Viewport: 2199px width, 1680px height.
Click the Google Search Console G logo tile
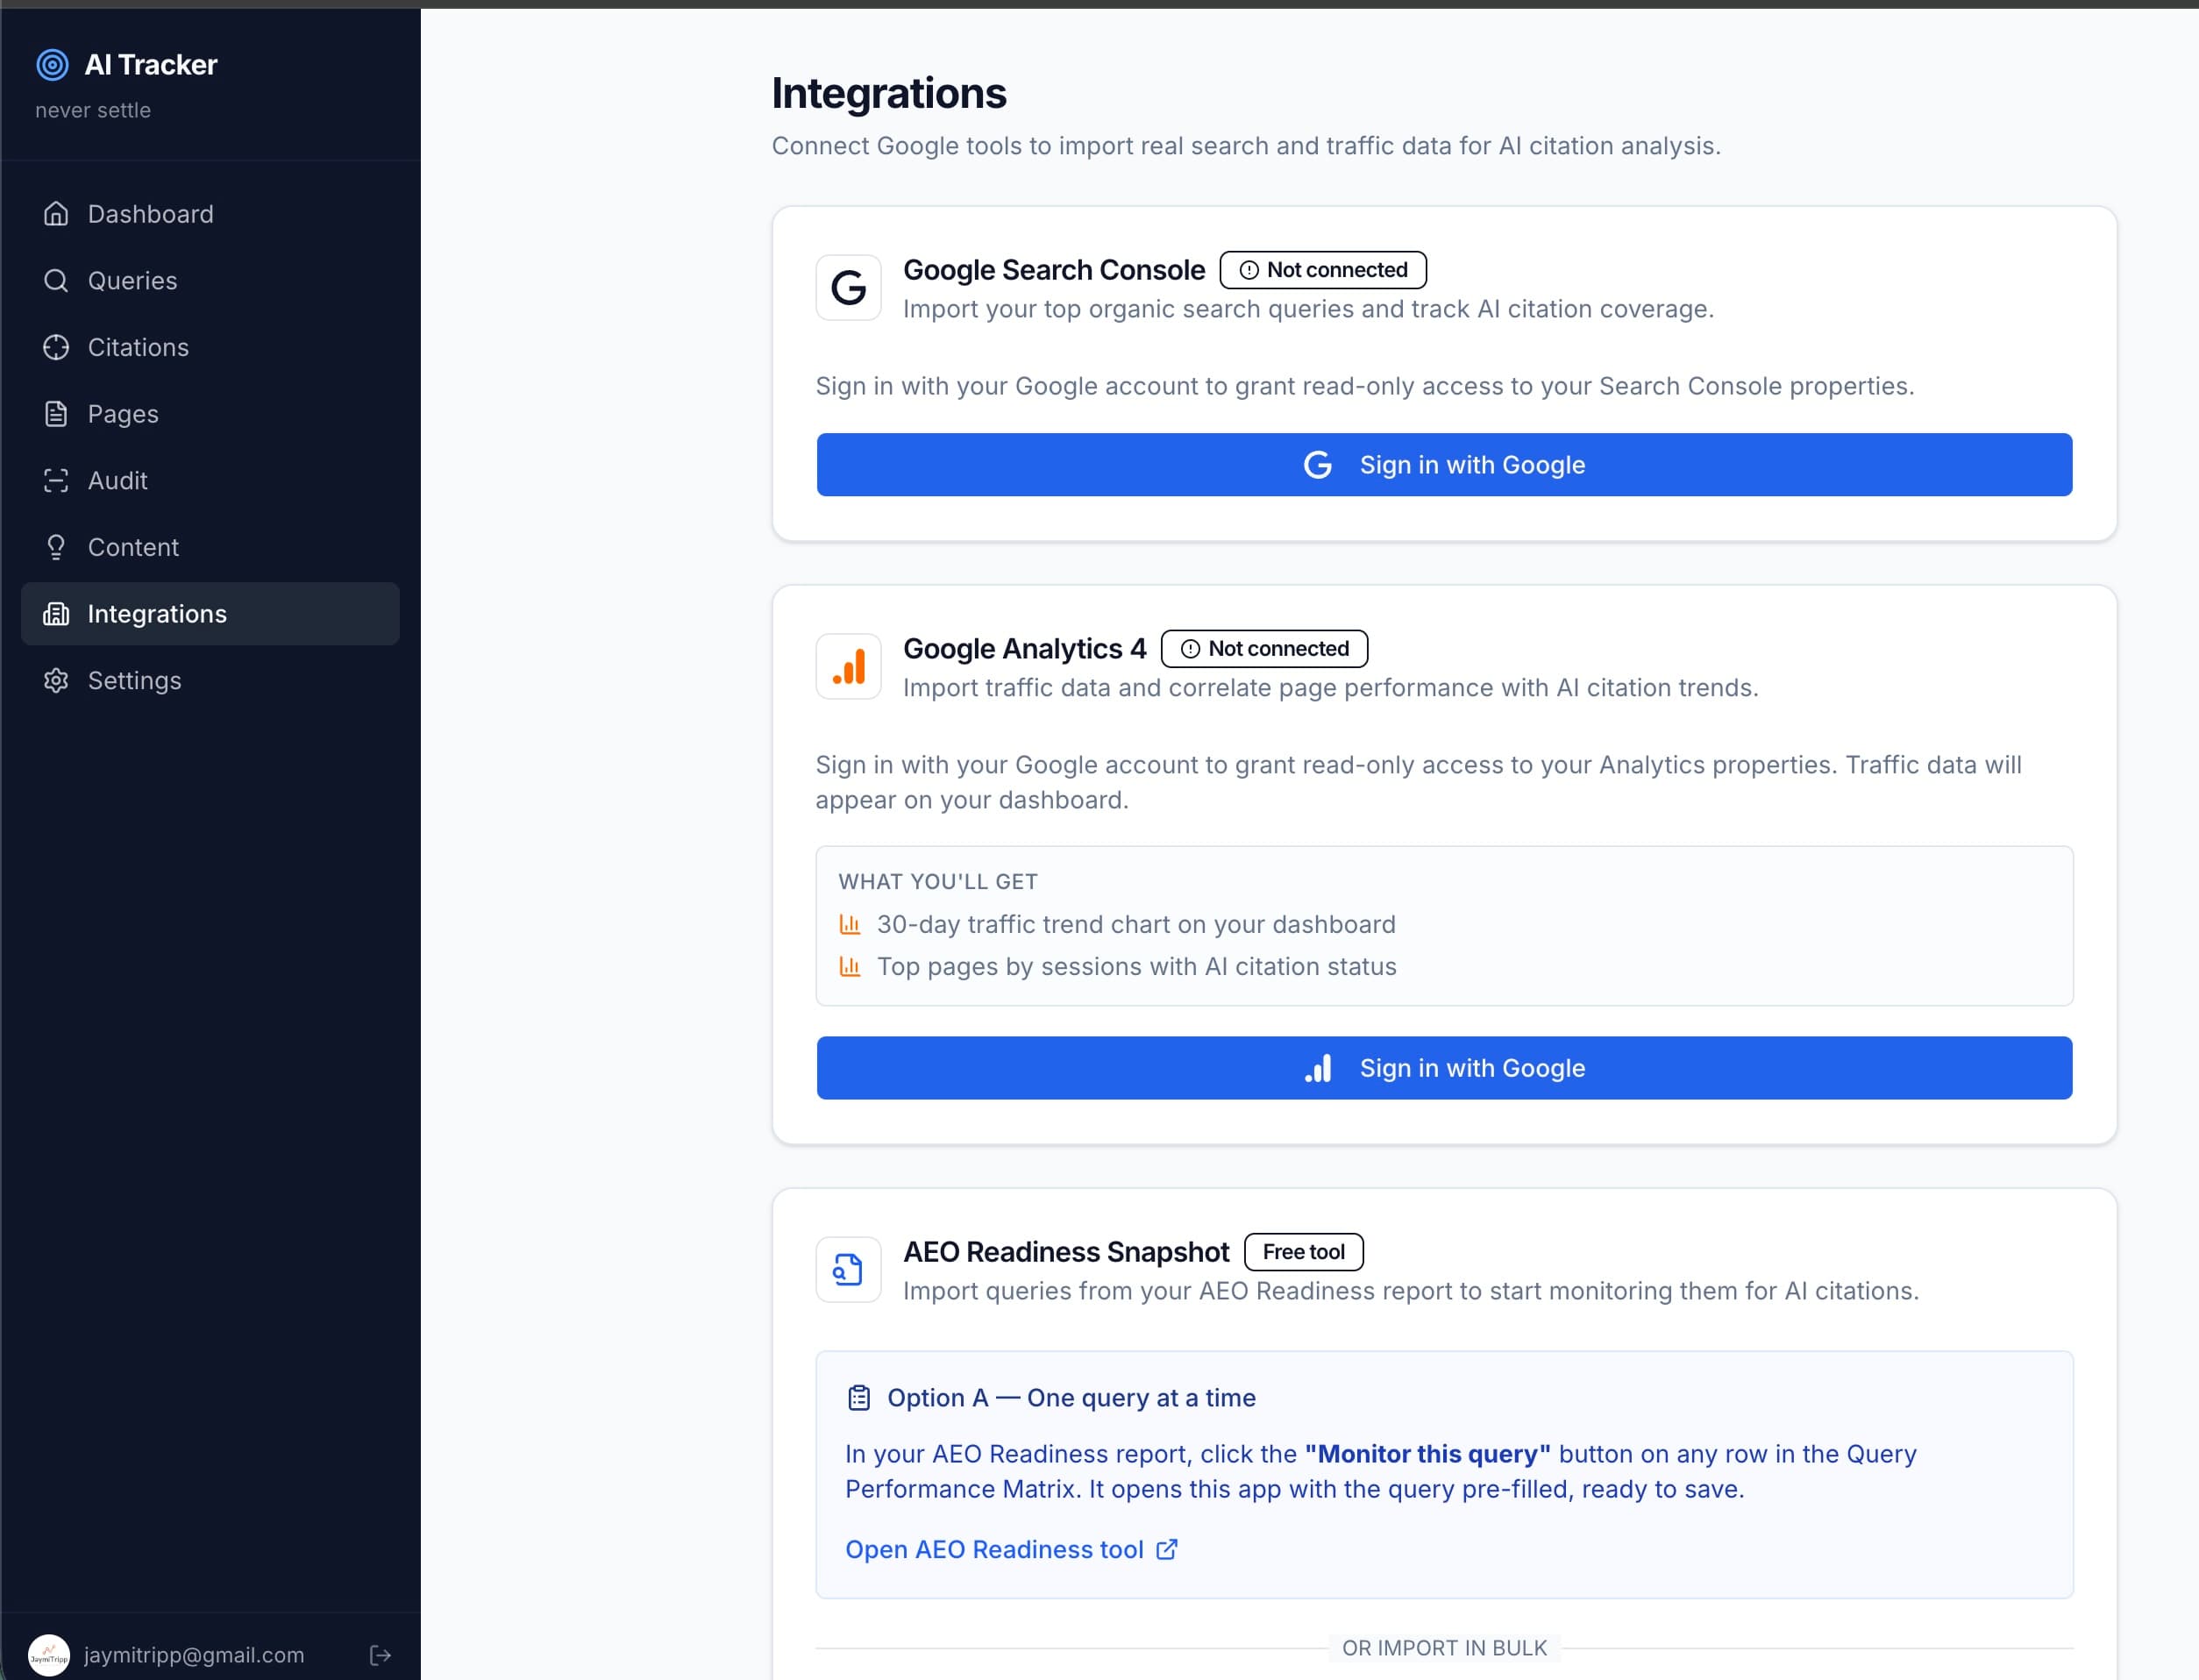pos(848,288)
